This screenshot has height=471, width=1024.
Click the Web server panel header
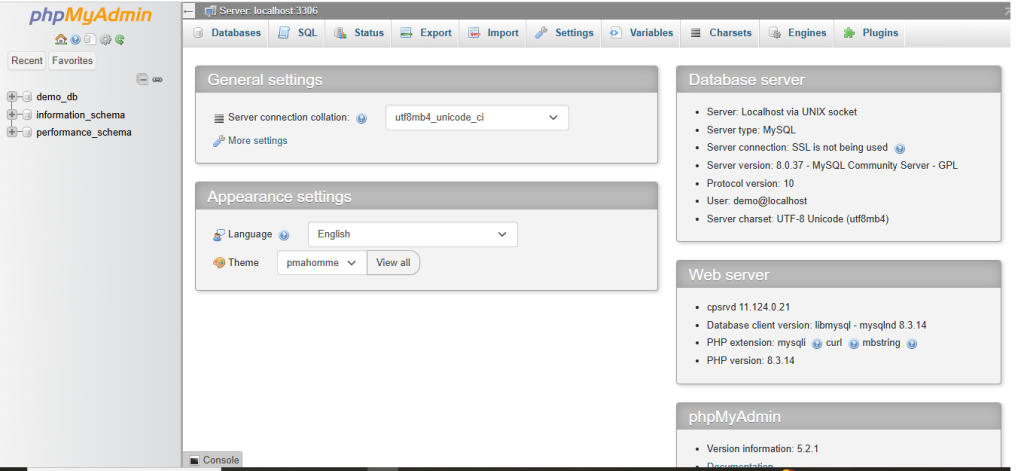click(839, 275)
